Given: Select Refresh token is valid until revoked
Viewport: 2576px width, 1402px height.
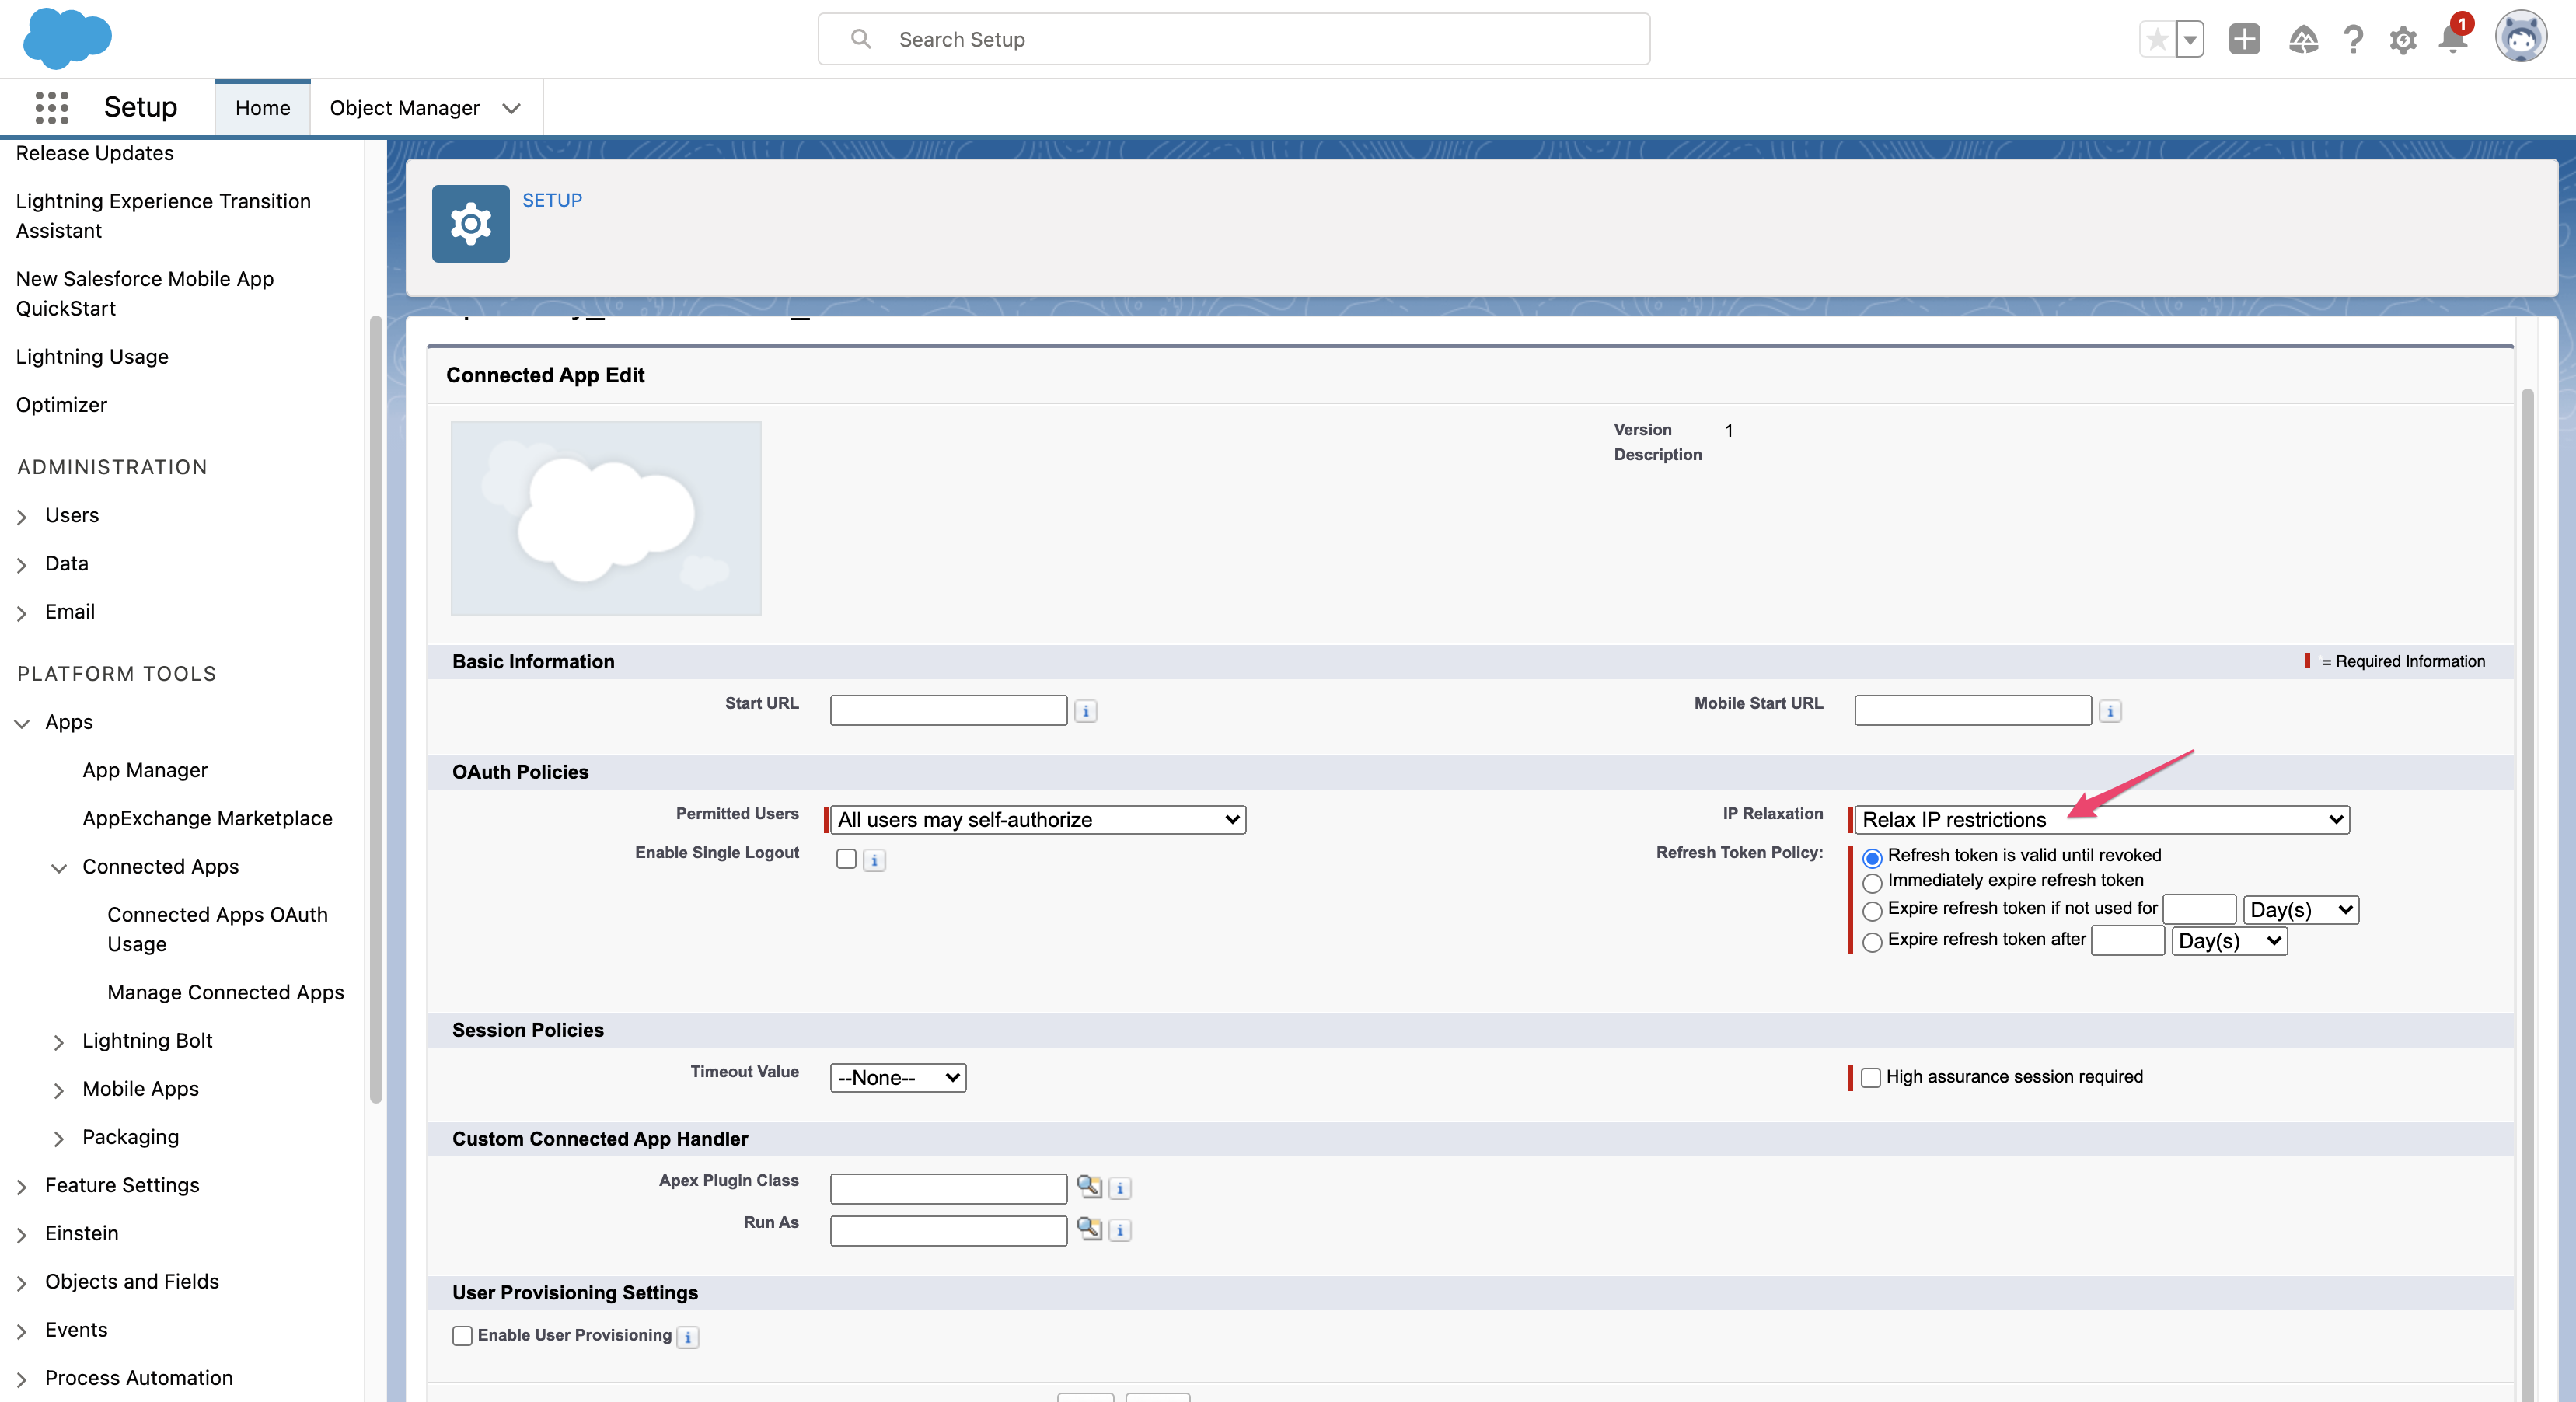Looking at the screenshot, I should [1872, 857].
